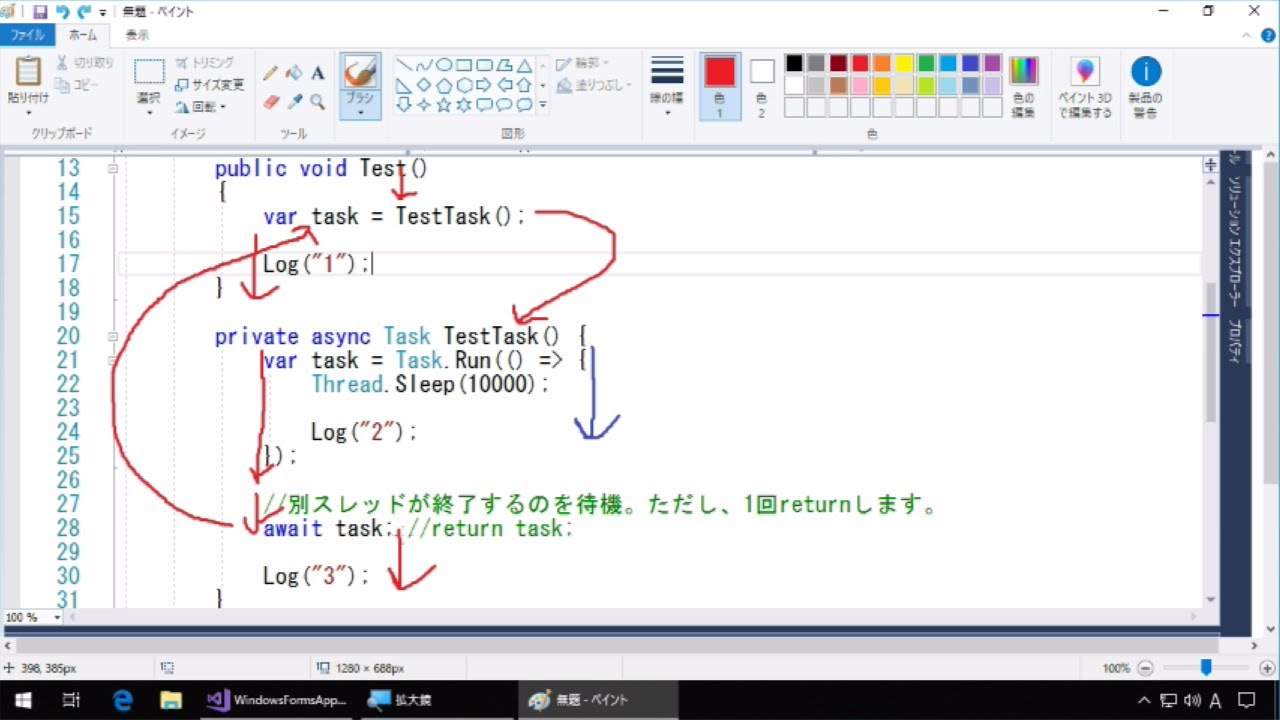This screenshot has height=720, width=1280.
Task: Open the Brushes (ブラシ) dropdown arrow
Action: [x=359, y=112]
